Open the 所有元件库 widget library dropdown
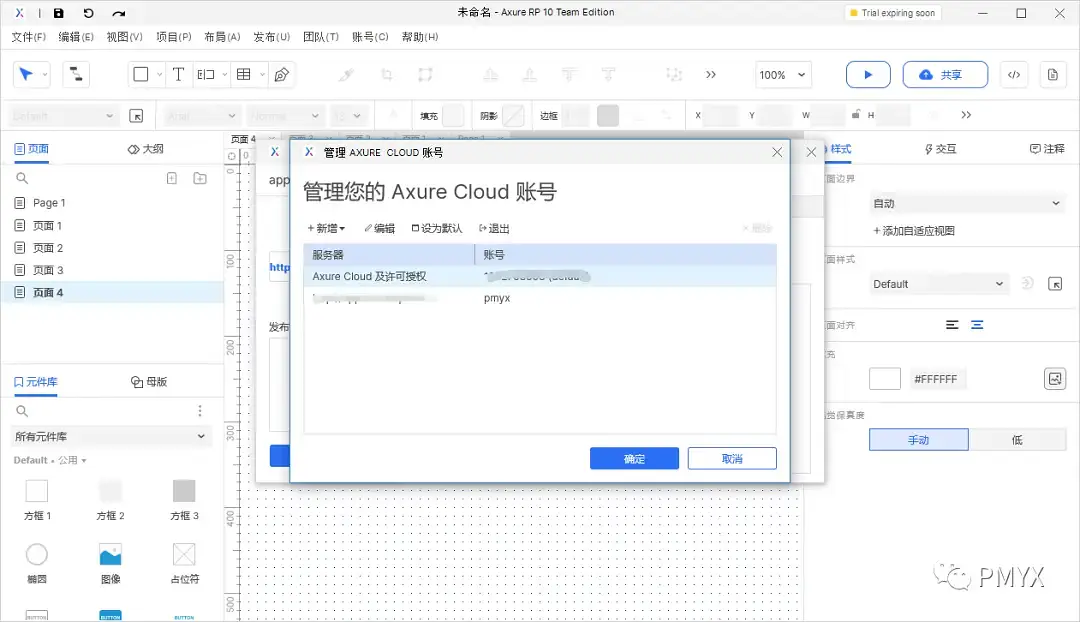This screenshot has width=1080, height=622. 110,437
